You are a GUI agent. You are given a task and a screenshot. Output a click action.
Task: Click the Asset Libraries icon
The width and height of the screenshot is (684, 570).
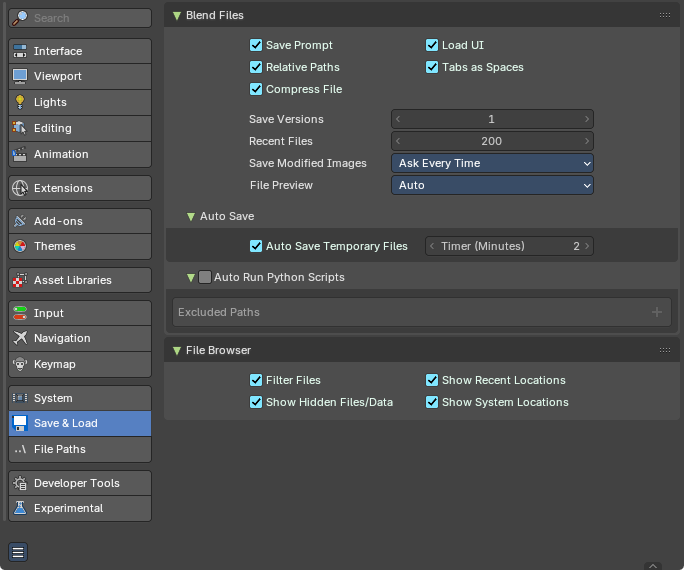(20, 280)
